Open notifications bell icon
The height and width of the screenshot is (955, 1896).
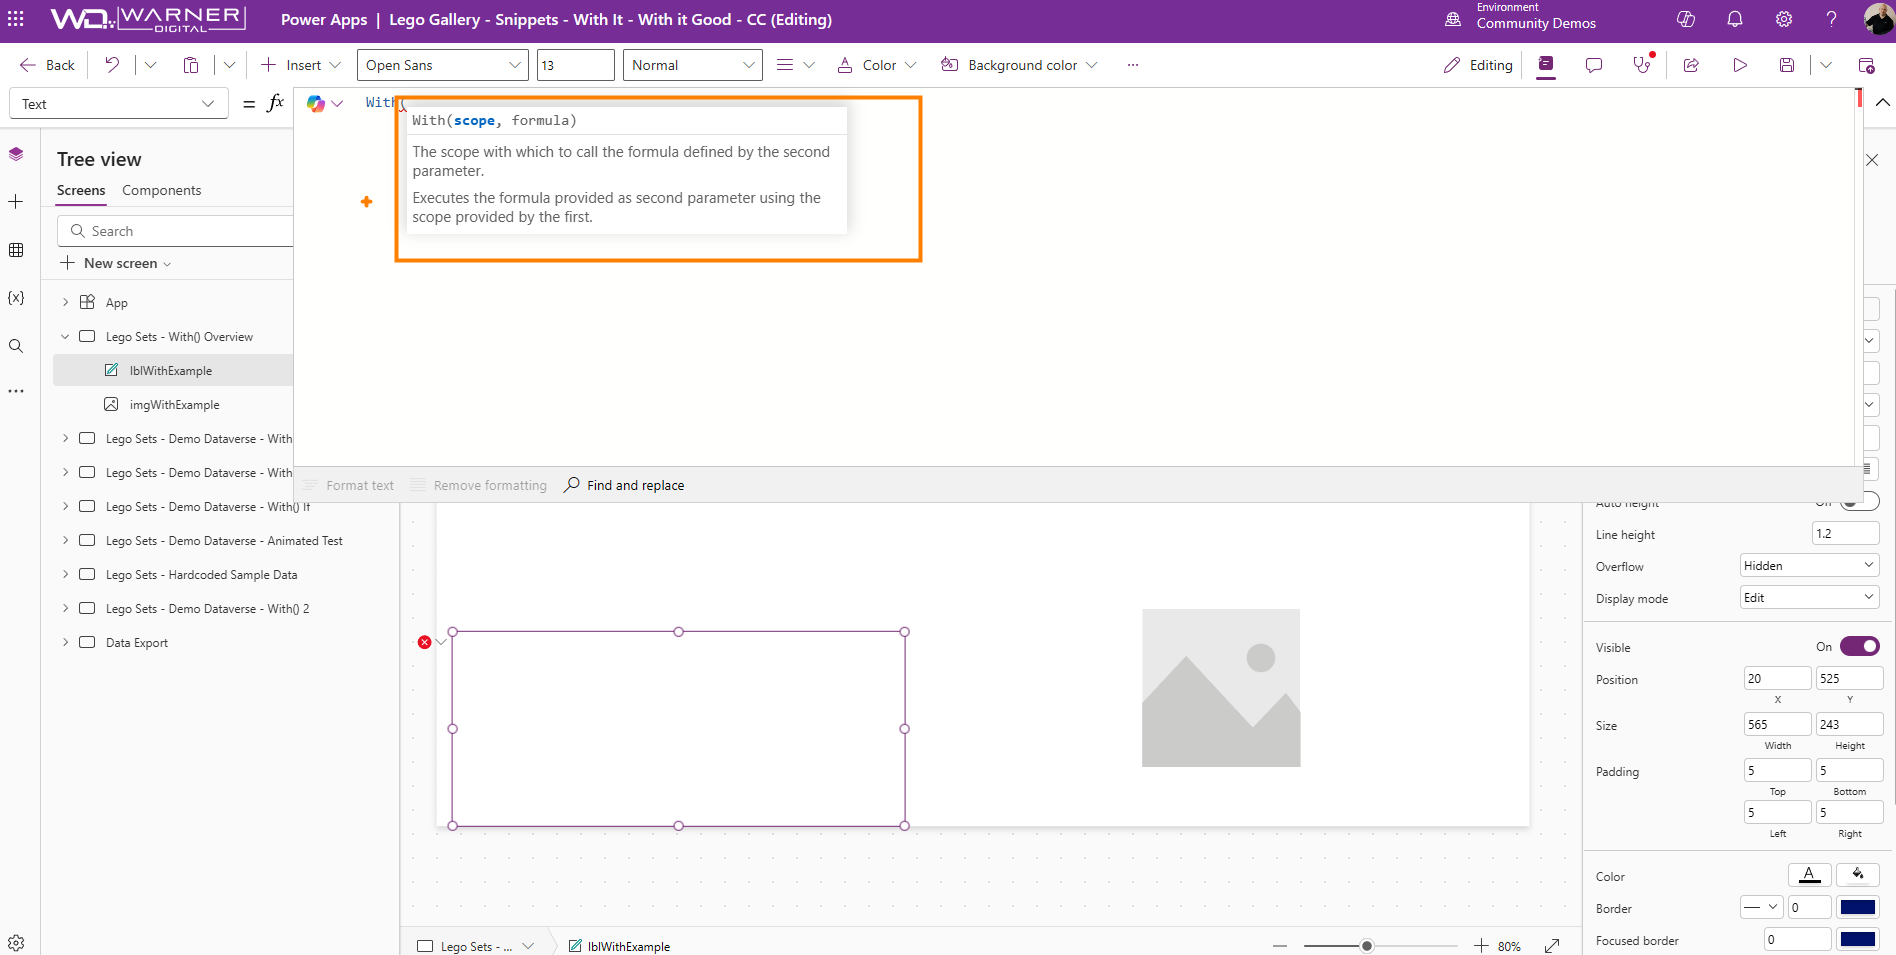(x=1735, y=19)
